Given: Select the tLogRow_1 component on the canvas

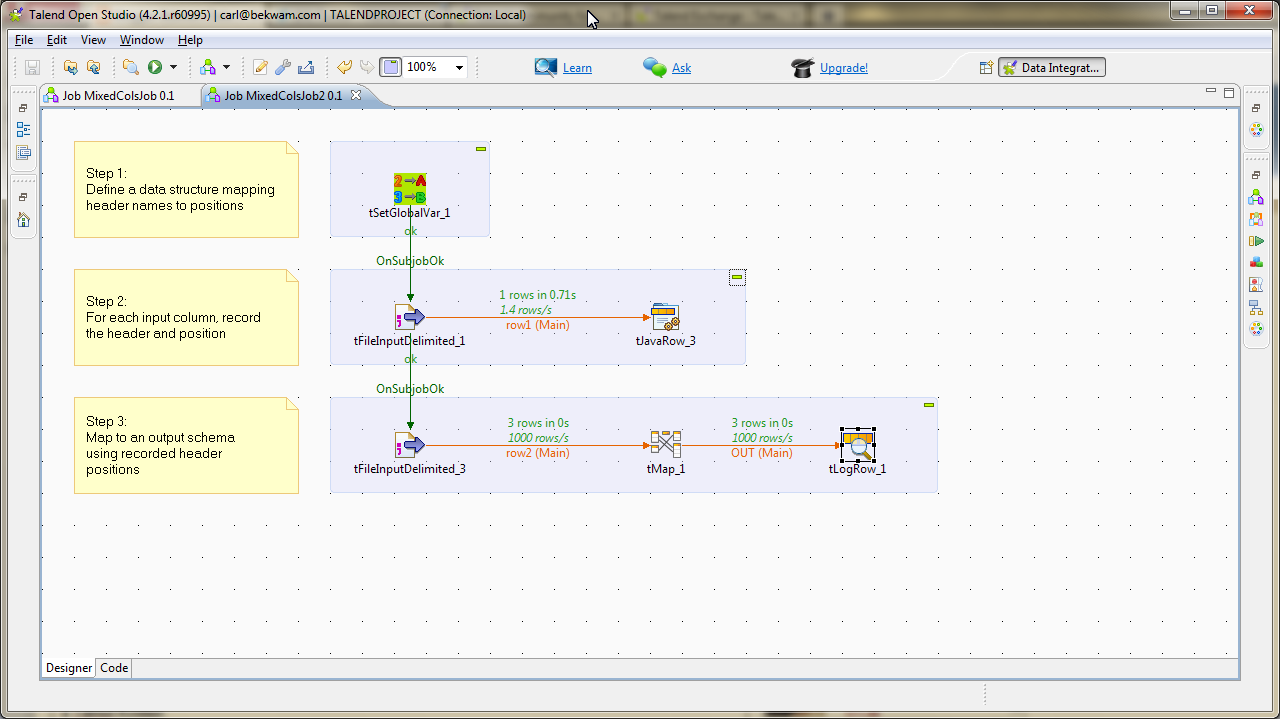Looking at the screenshot, I should 857,443.
